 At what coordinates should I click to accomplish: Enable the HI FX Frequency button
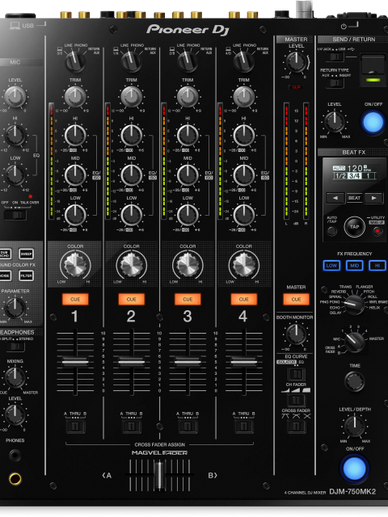click(x=377, y=265)
